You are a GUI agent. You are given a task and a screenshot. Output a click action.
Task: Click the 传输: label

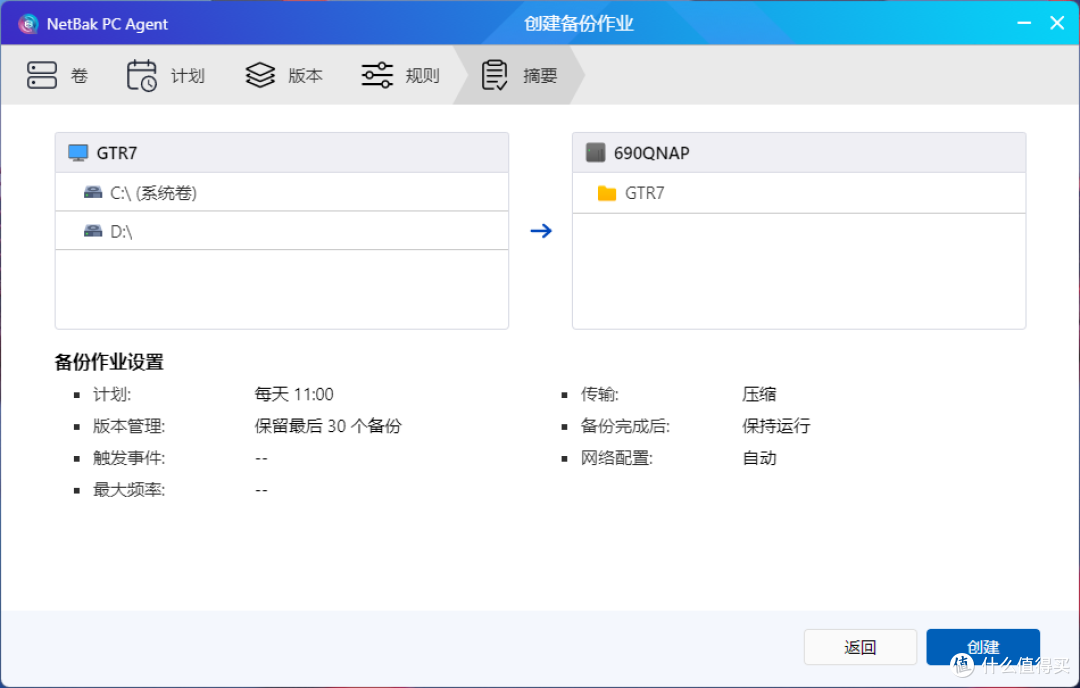pos(599,394)
